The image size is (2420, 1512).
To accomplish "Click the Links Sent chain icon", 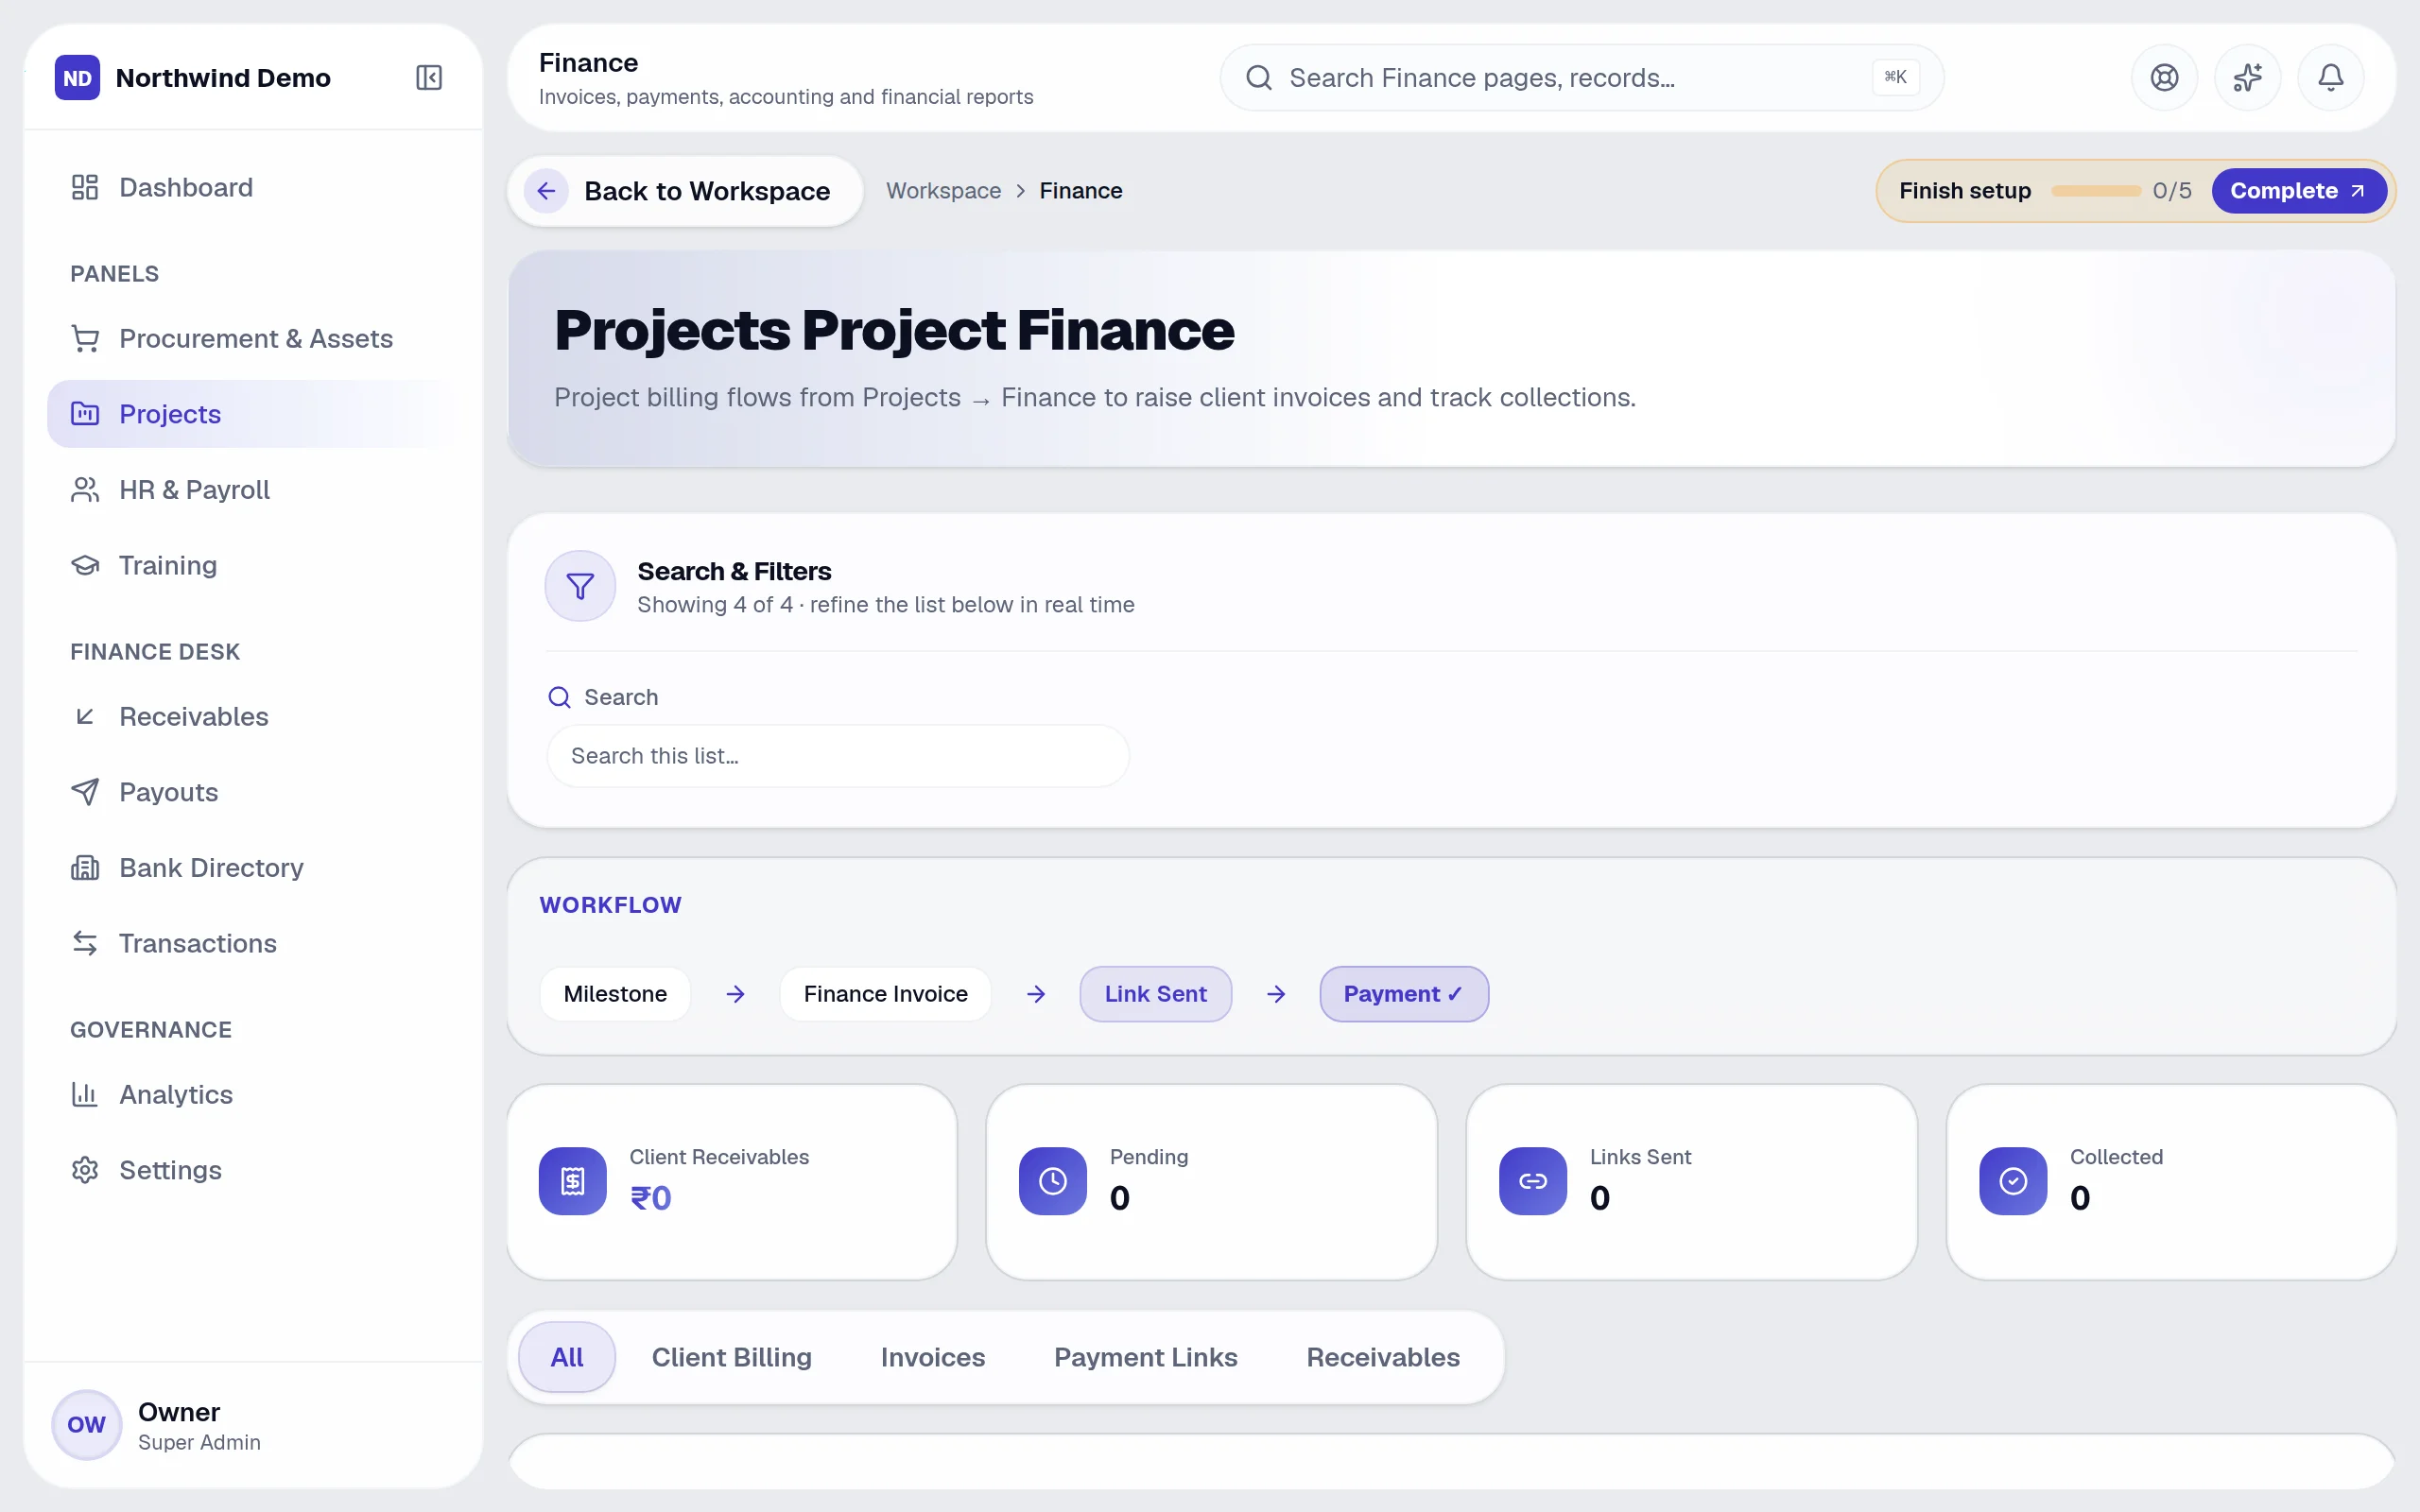I will 1532,1181.
